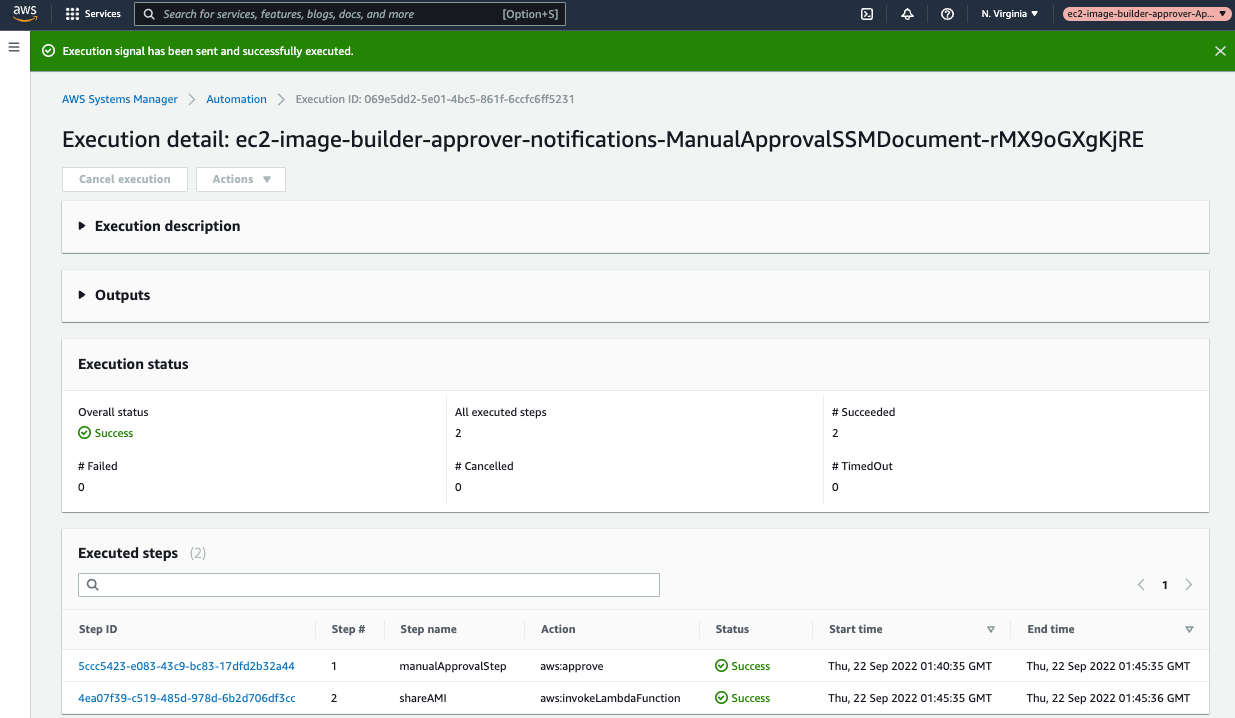Expand the Execution description section
The image size is (1235, 718).
tap(160, 226)
